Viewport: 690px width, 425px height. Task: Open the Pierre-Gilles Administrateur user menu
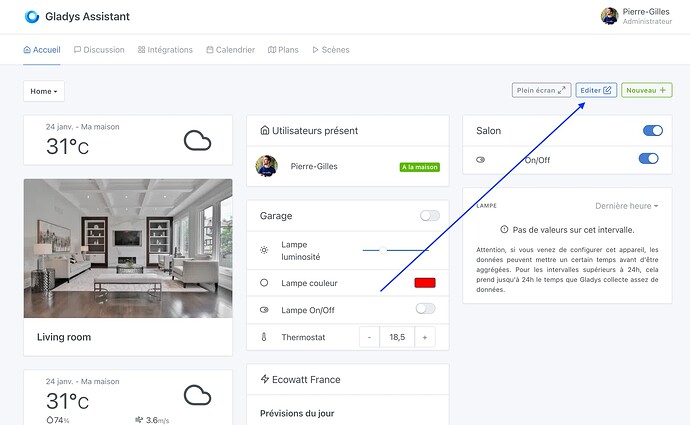(646, 16)
